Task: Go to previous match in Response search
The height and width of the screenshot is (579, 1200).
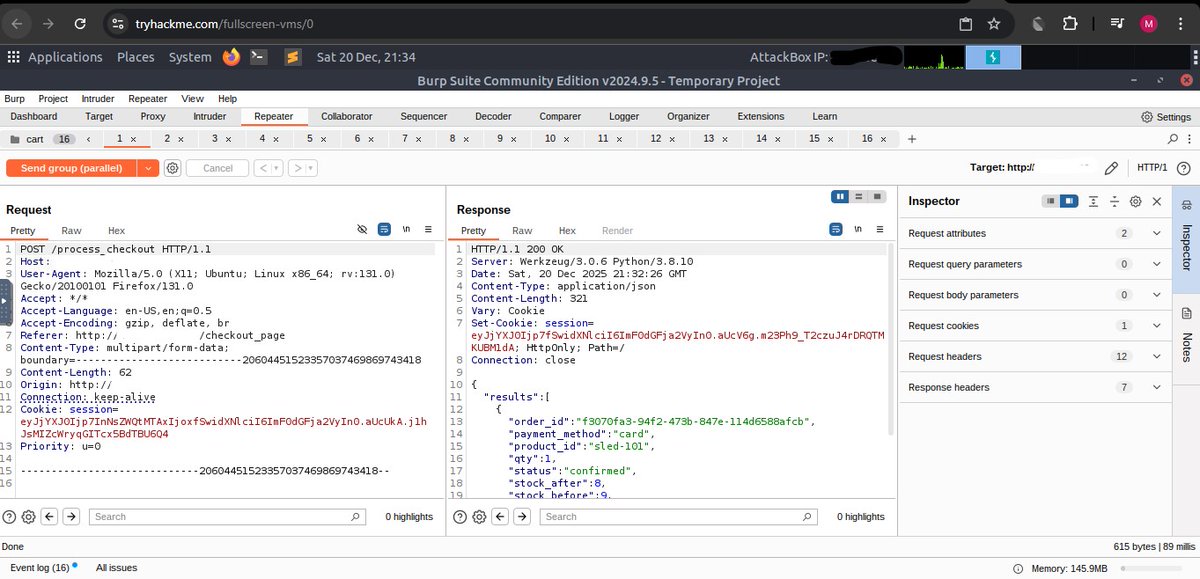Action: [501, 517]
